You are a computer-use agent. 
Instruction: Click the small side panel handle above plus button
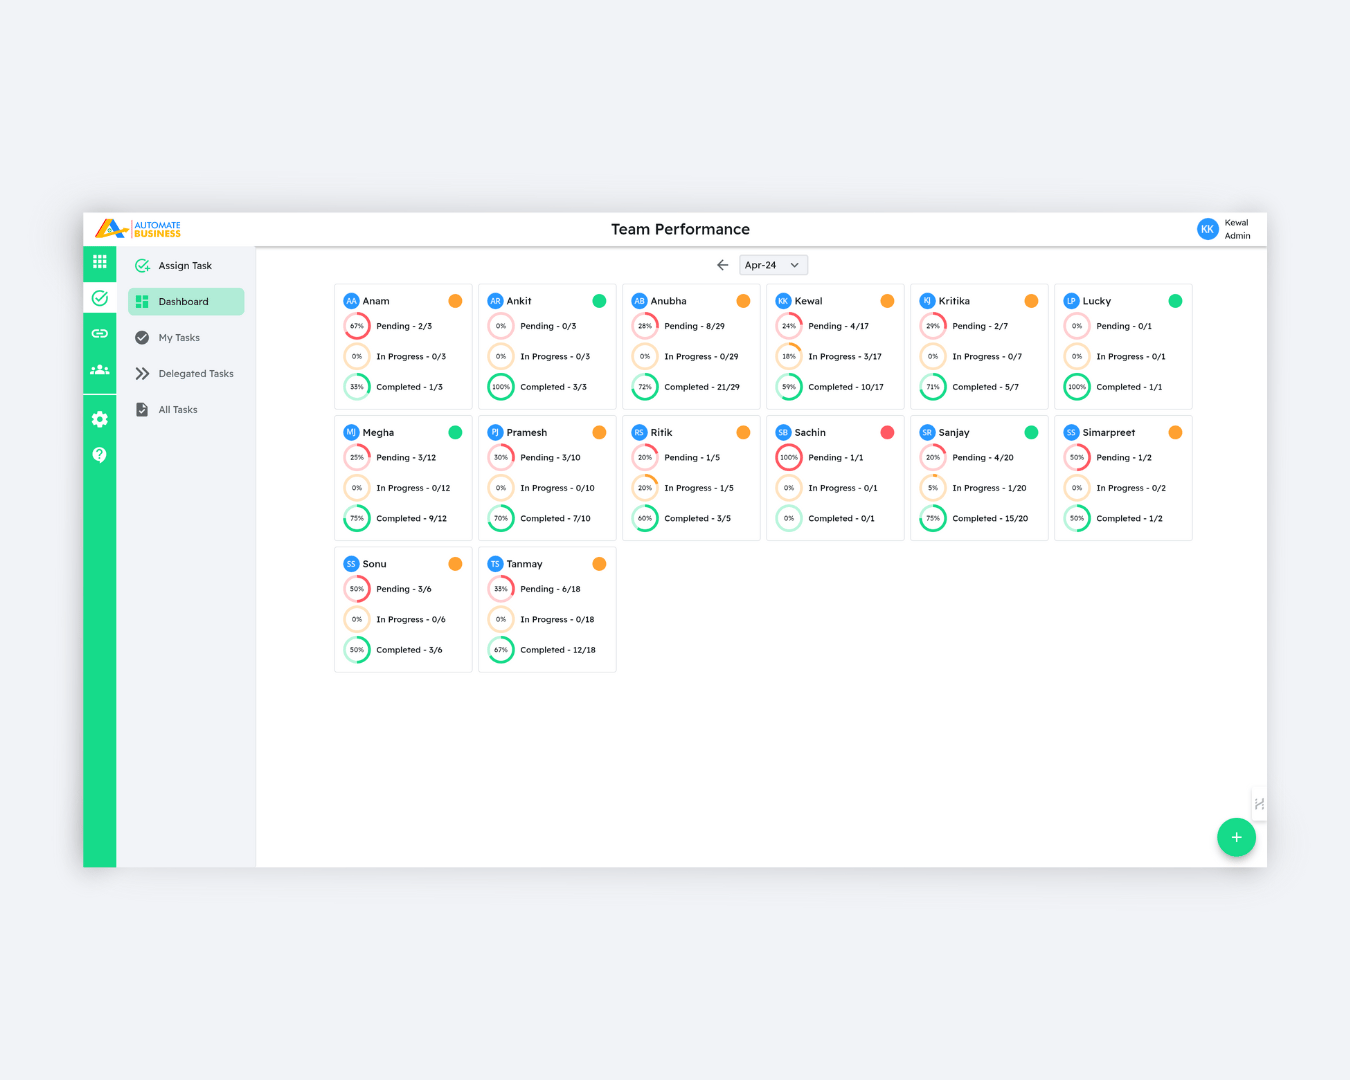click(x=1258, y=804)
